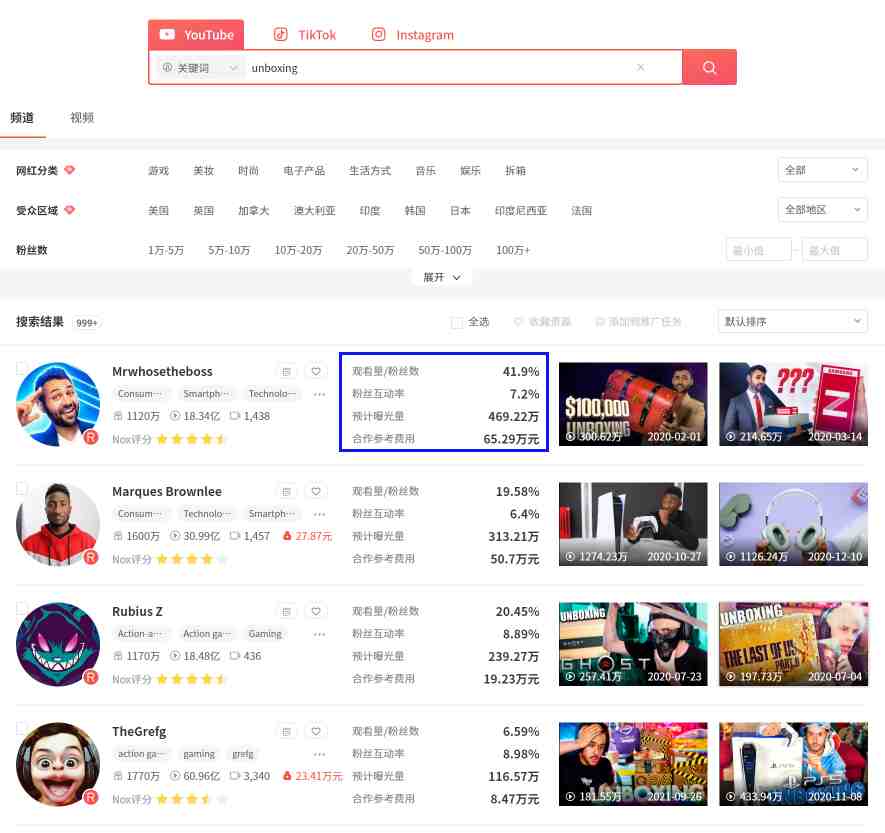Click the red search magnifier button

(709, 68)
